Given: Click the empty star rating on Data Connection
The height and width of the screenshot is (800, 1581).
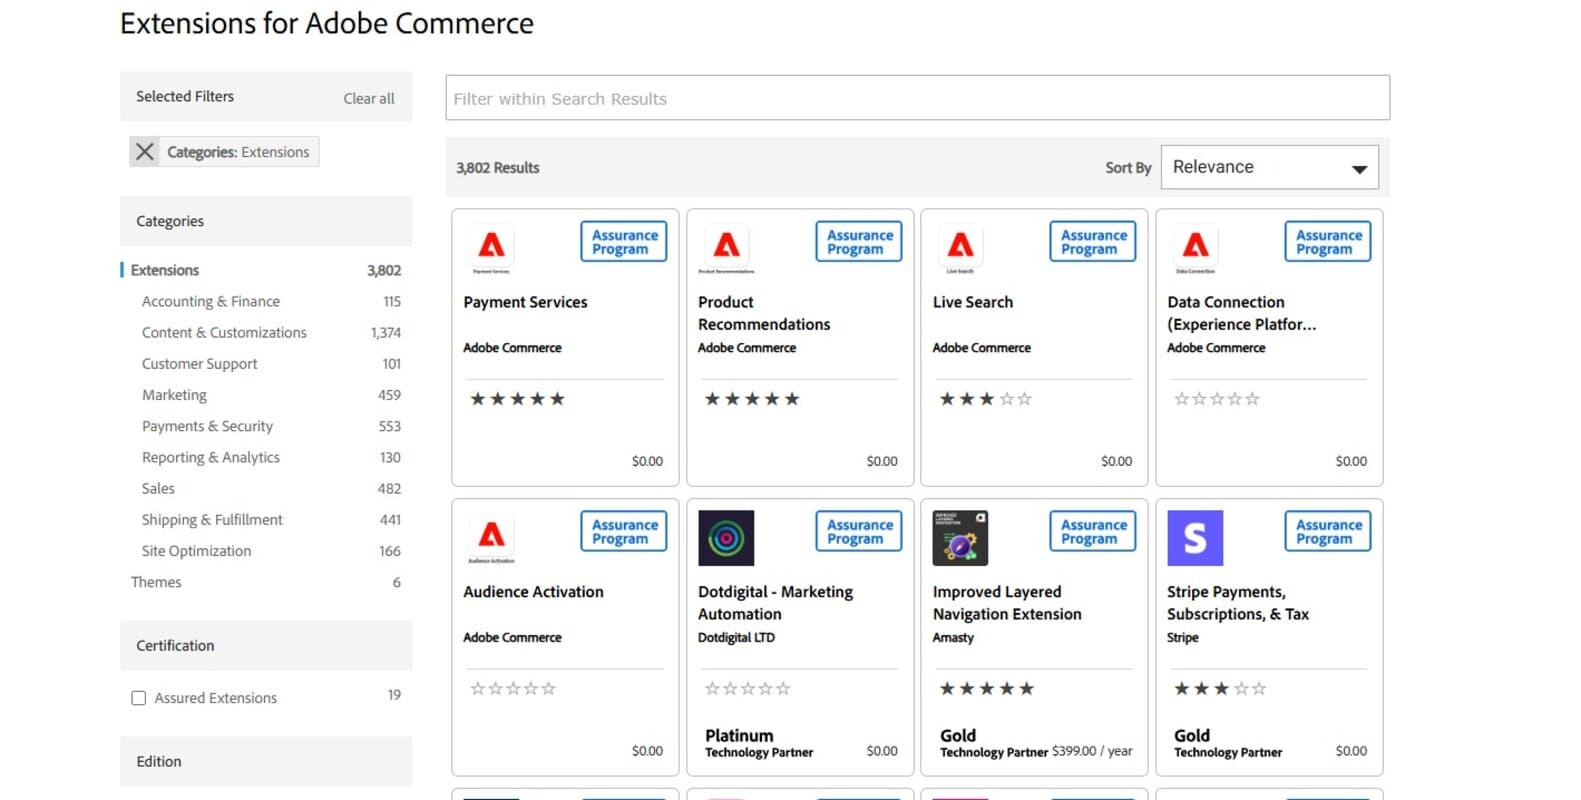Looking at the screenshot, I should (x=1217, y=399).
